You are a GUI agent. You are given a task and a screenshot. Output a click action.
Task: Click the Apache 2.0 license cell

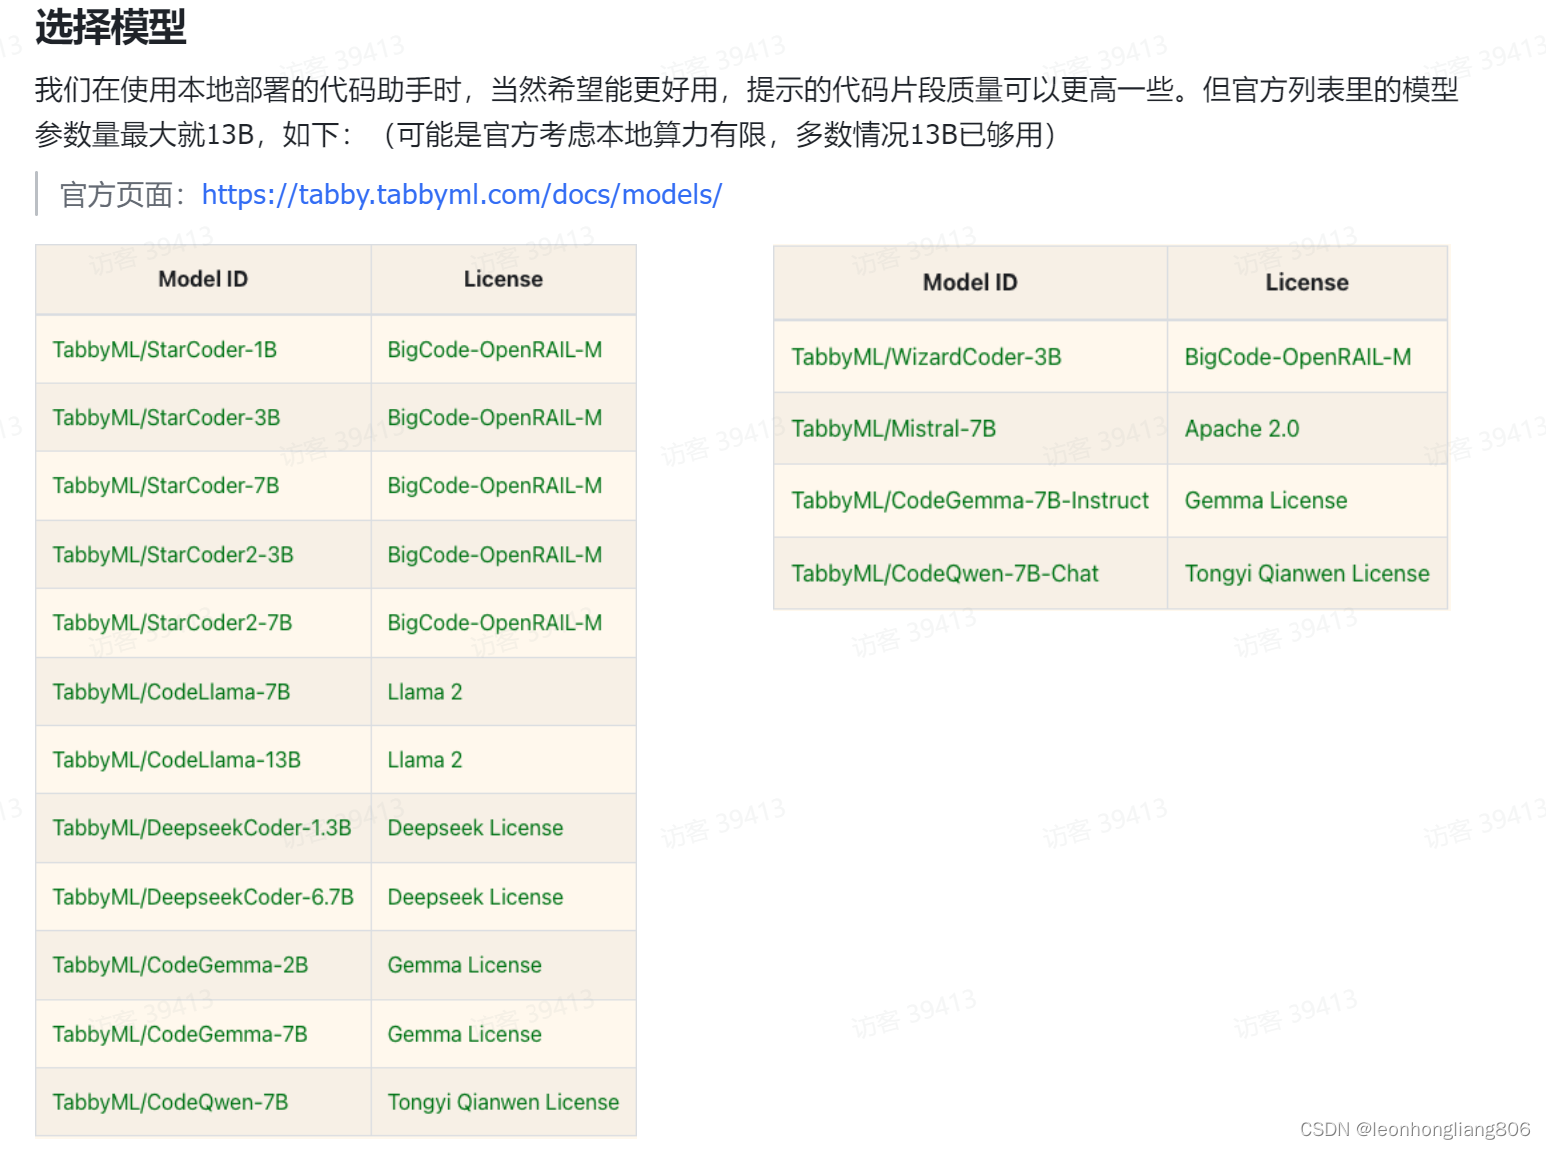(1242, 429)
